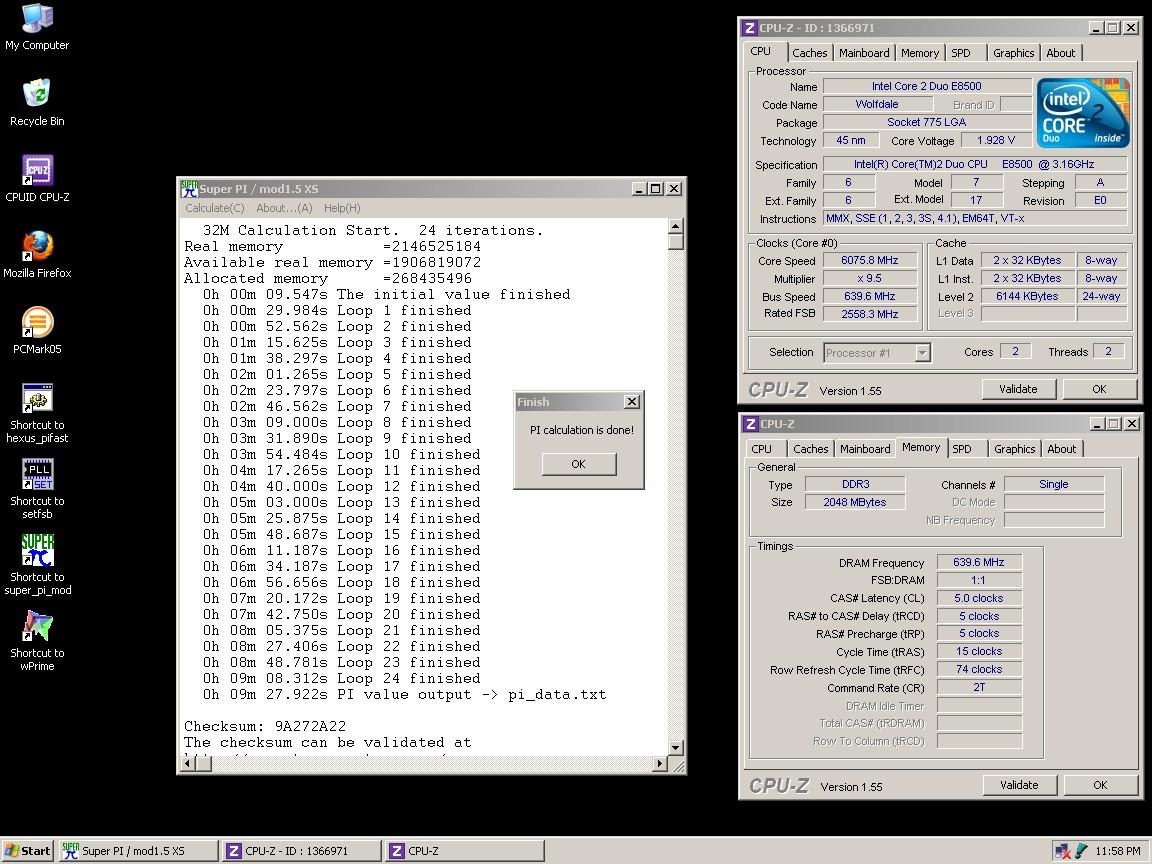The image size is (1152, 864).
Task: Click Validate in the lower CPU-Z window
Action: (x=1020, y=785)
